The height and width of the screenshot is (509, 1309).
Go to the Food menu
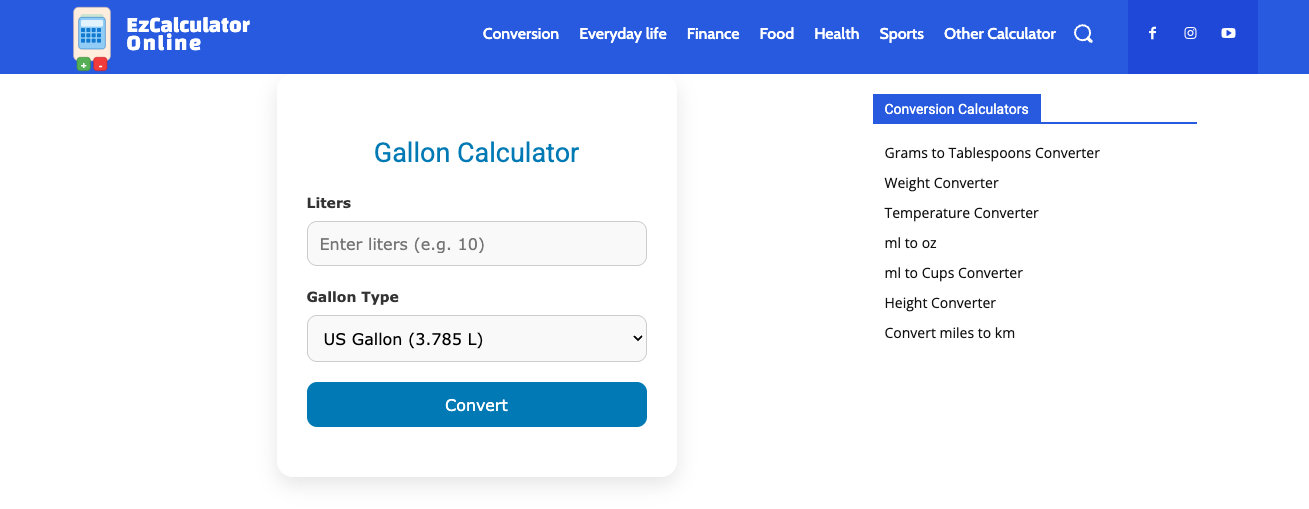pyautogui.click(x=776, y=34)
